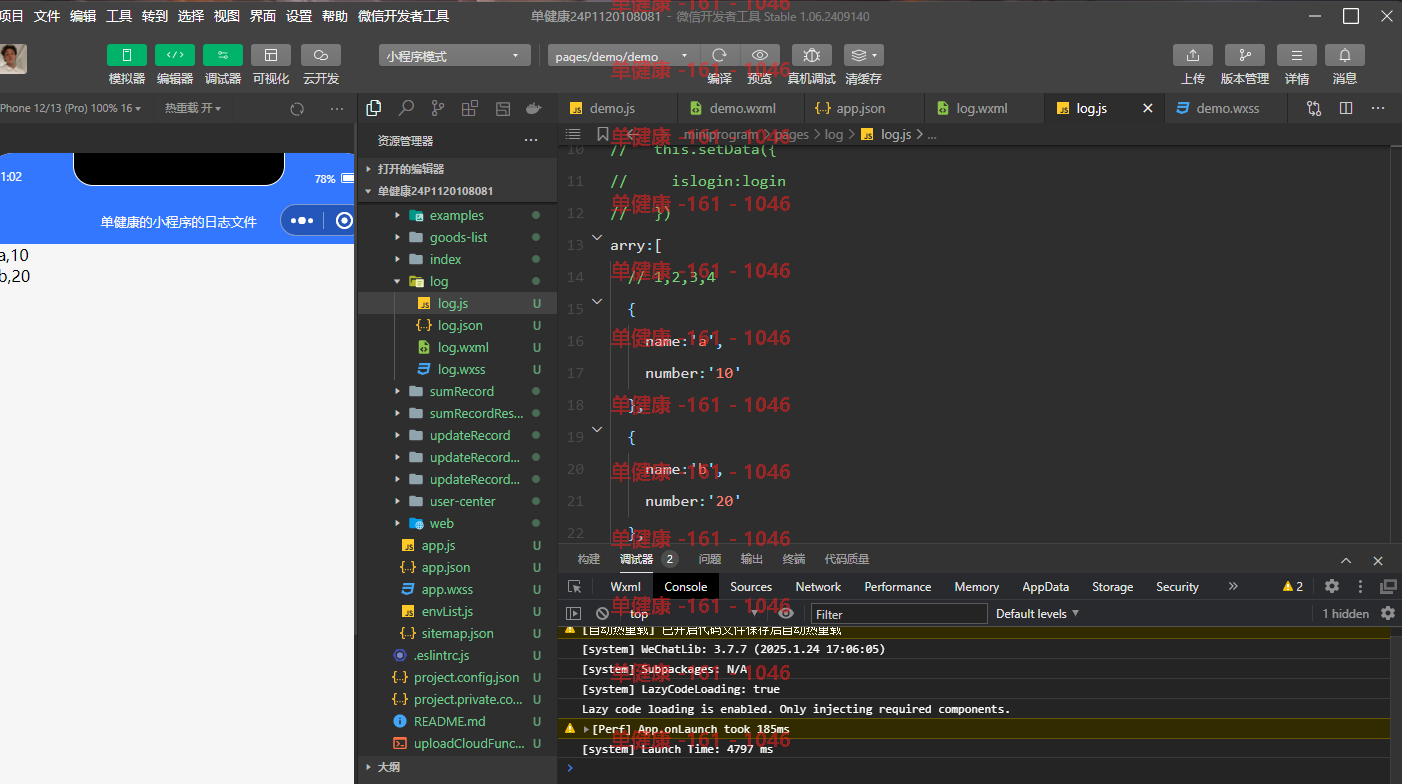Open the Visualization (可视化) tool
The image size is (1402, 784).
click(x=271, y=56)
